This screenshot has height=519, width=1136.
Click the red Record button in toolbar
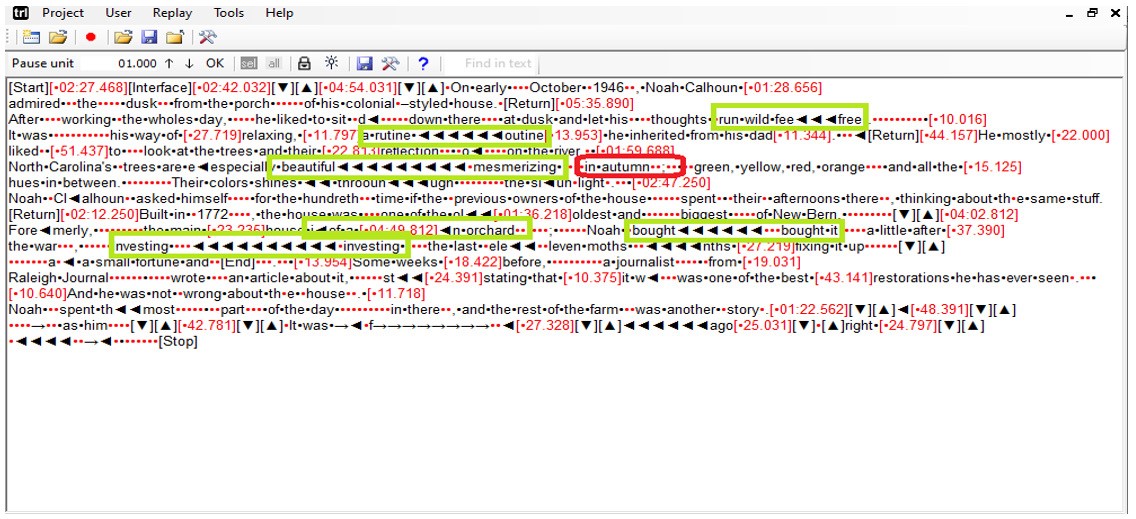[x=91, y=37]
